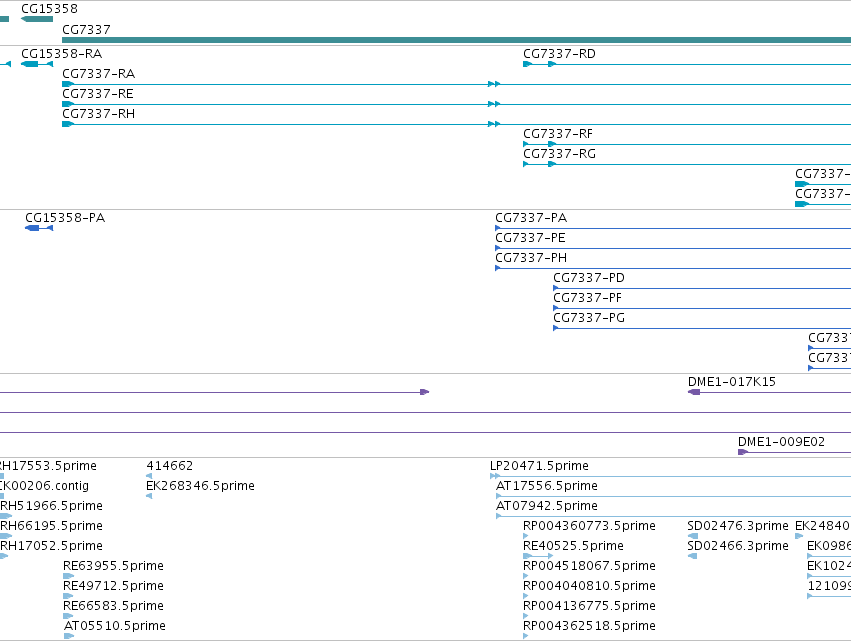Click the CG7337-PG protein label
Viewport: 851px width, 641px height.
click(x=589, y=318)
